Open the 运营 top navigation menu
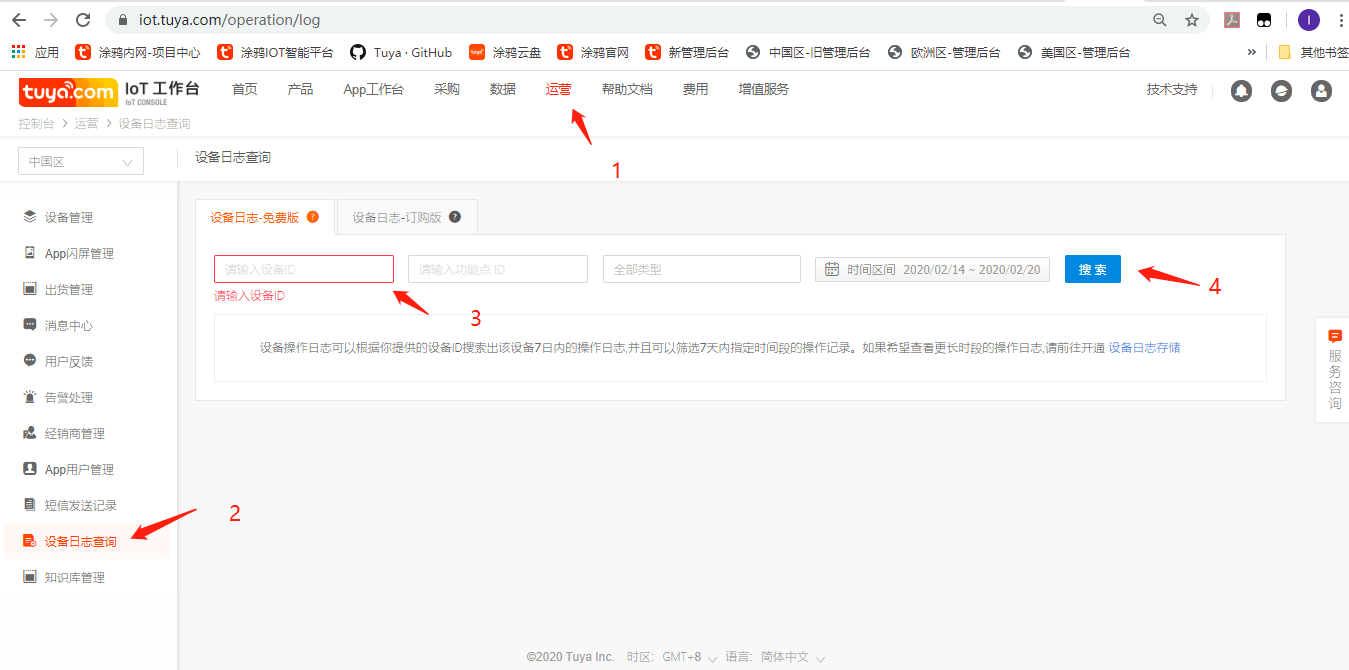 point(559,89)
